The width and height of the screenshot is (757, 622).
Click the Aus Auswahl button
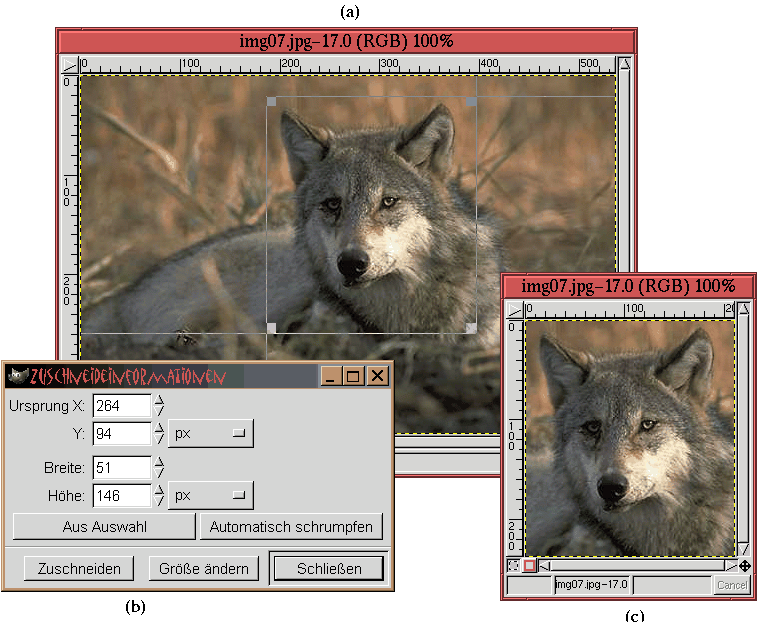tap(103, 526)
